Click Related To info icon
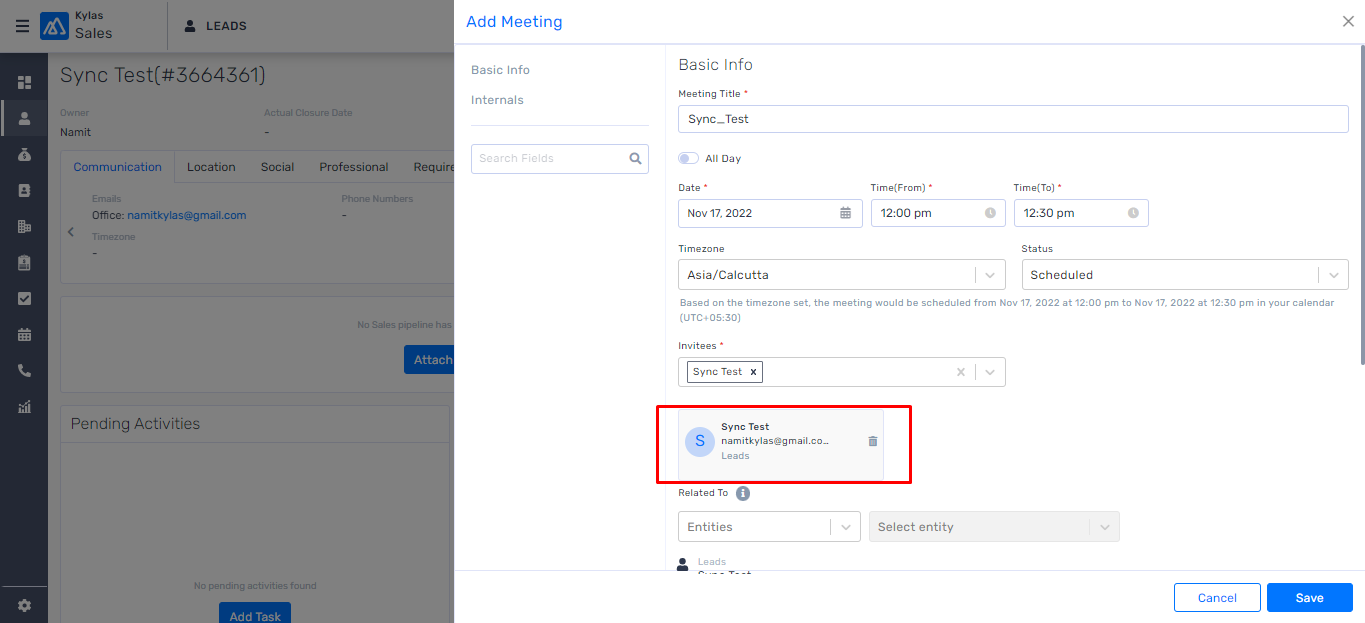The width and height of the screenshot is (1365, 623). click(743, 493)
